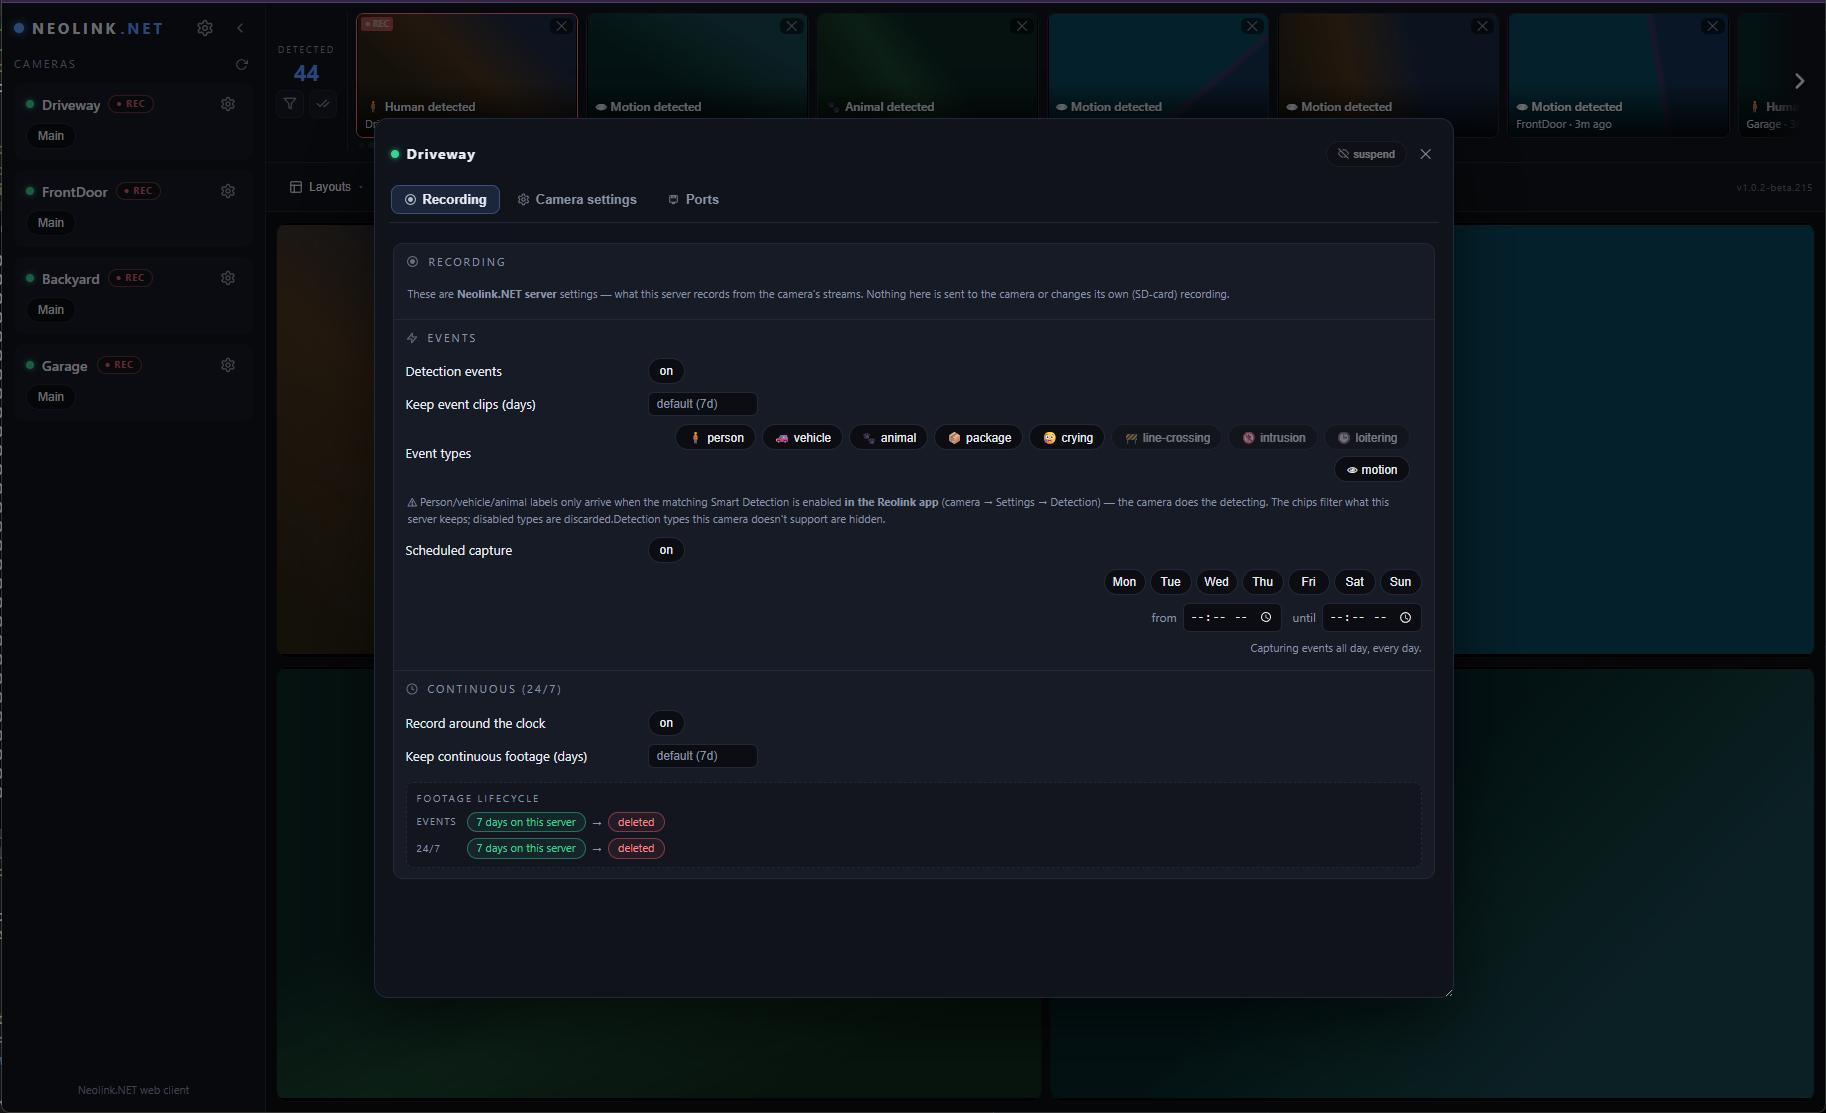Open the until time picker clock icon

click(x=1405, y=618)
